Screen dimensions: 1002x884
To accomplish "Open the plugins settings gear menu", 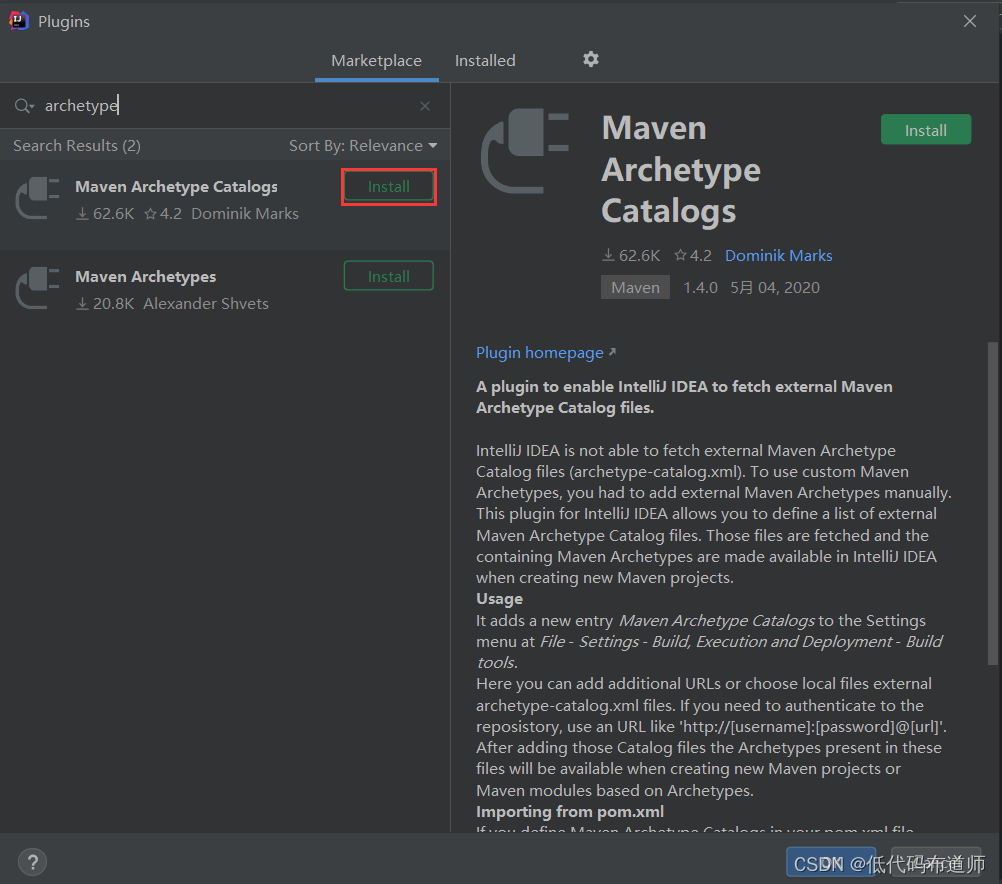I will coord(590,59).
